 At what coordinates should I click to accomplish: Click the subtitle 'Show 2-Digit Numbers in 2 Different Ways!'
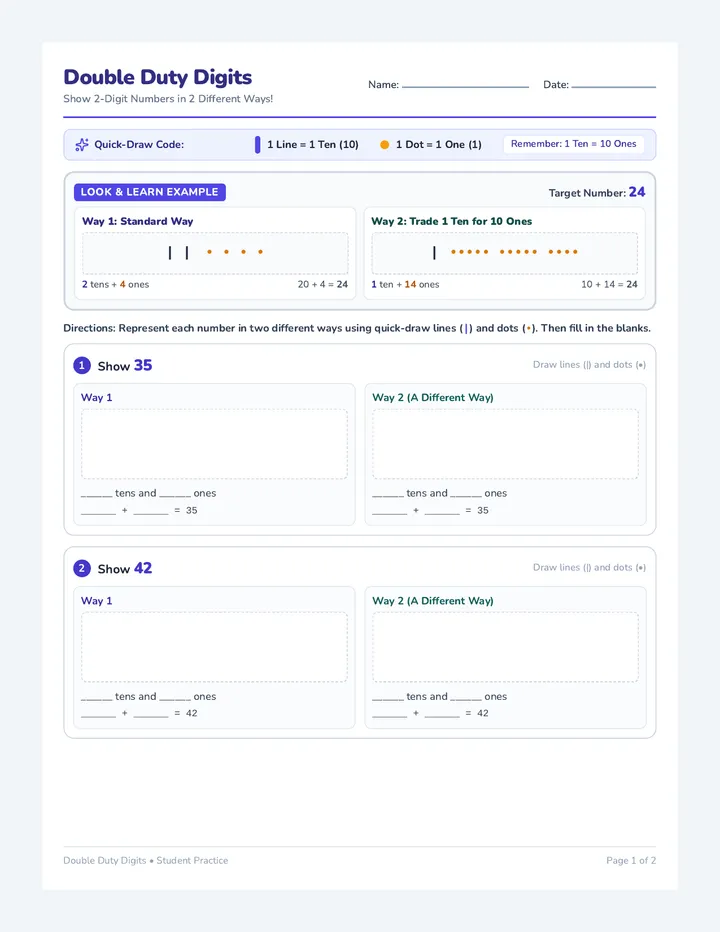(168, 99)
